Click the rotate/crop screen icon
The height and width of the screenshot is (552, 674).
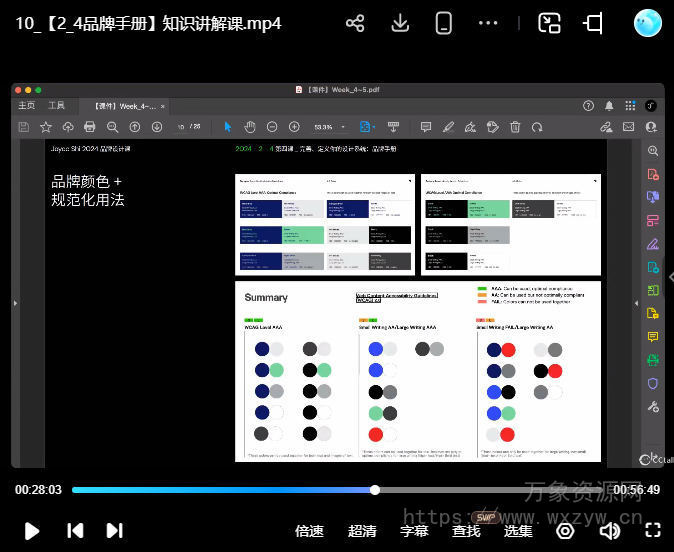[593, 23]
